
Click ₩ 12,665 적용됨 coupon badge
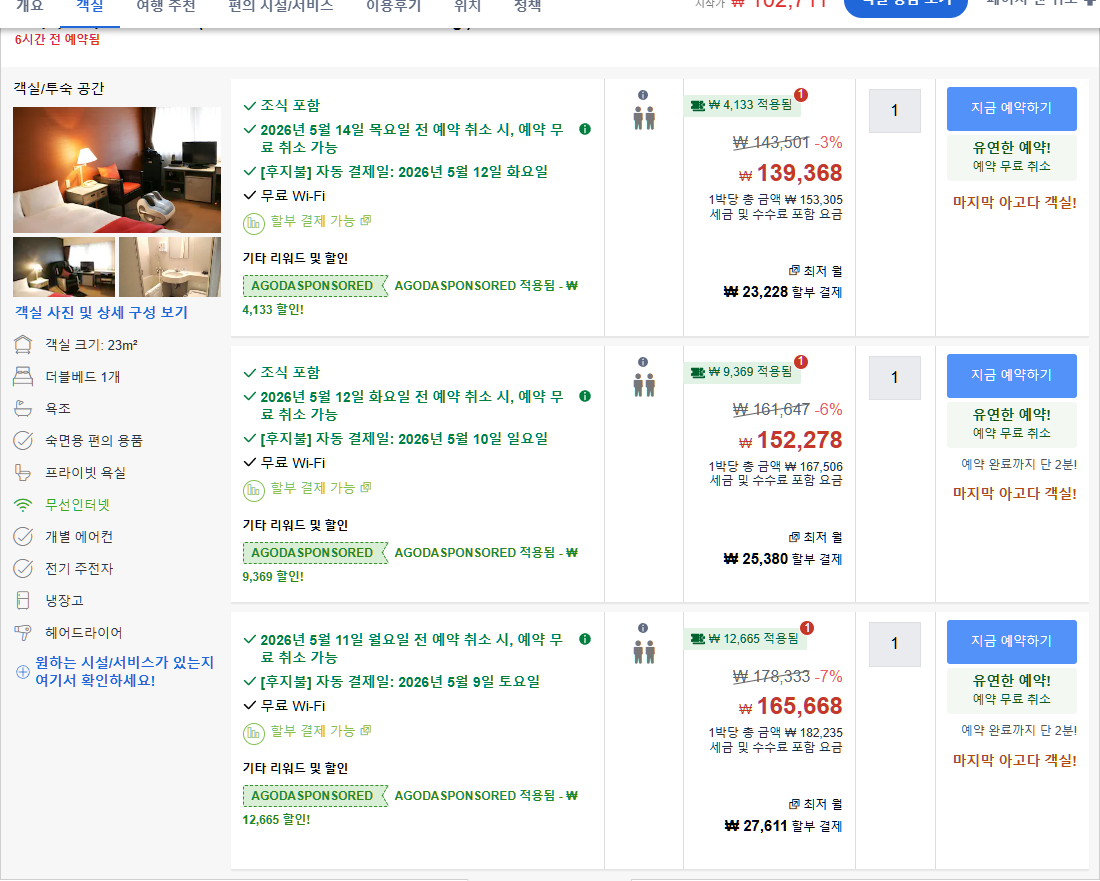point(745,638)
